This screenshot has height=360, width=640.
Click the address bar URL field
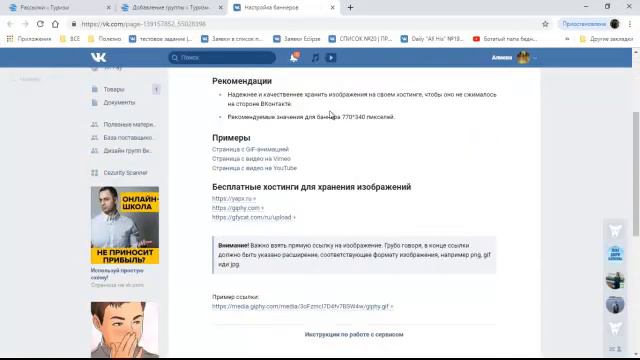[x=302, y=24]
